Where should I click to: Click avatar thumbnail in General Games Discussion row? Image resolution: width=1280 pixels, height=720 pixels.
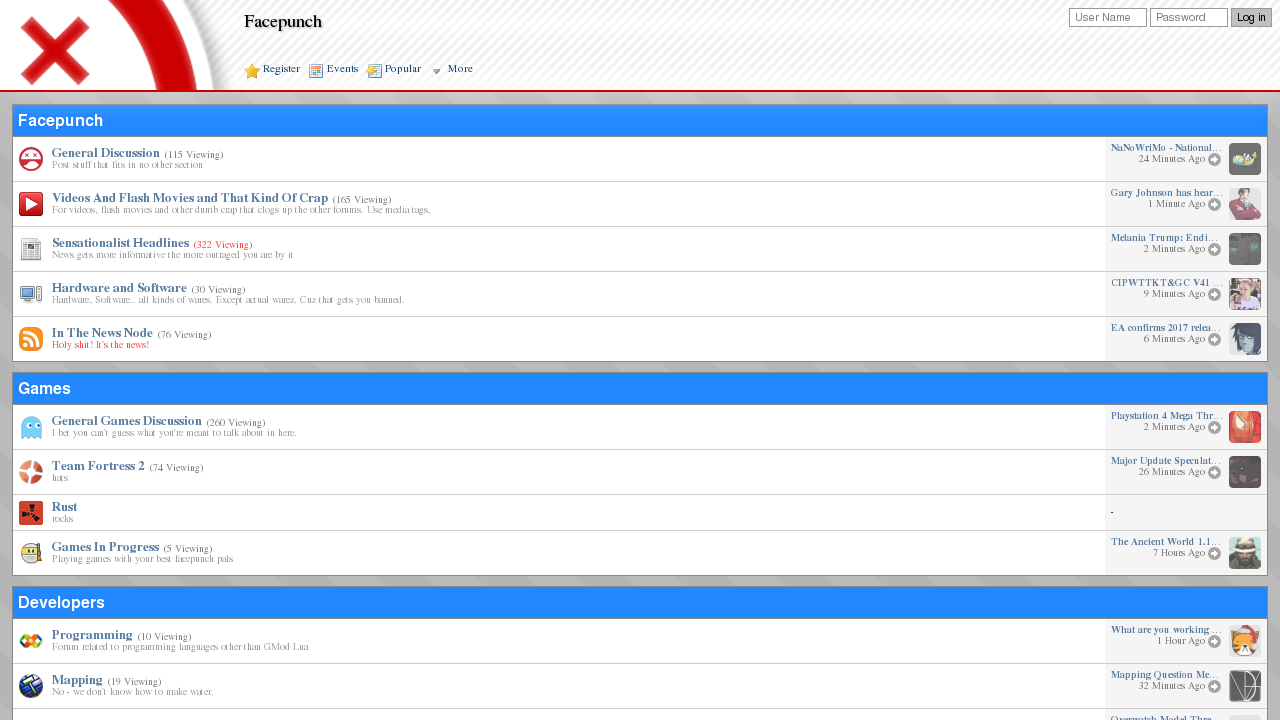pyautogui.click(x=1245, y=427)
